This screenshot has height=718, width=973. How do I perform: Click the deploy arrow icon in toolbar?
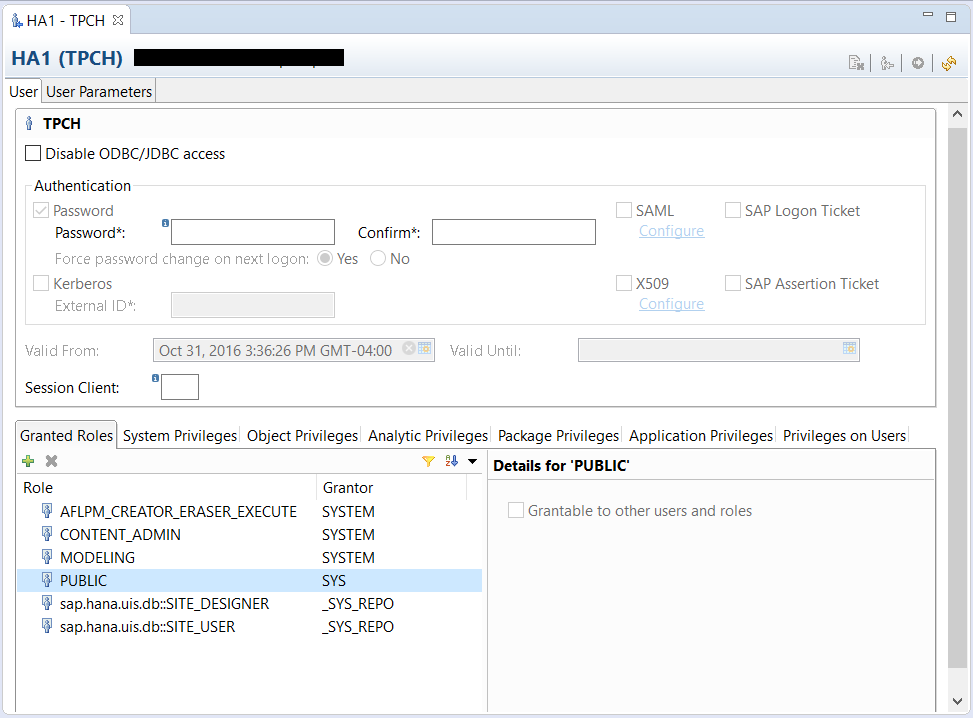point(918,63)
